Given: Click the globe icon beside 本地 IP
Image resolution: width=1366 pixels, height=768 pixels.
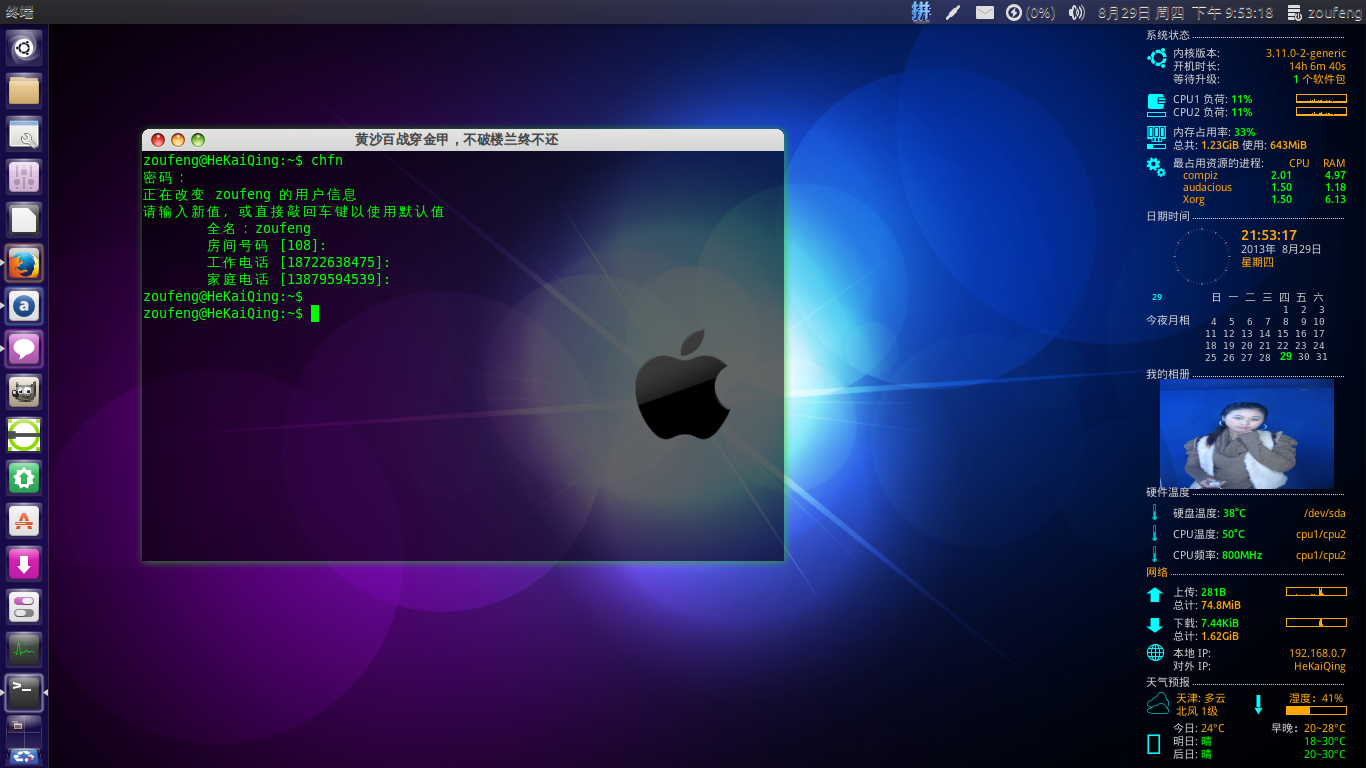Looking at the screenshot, I should pyautogui.click(x=1155, y=653).
